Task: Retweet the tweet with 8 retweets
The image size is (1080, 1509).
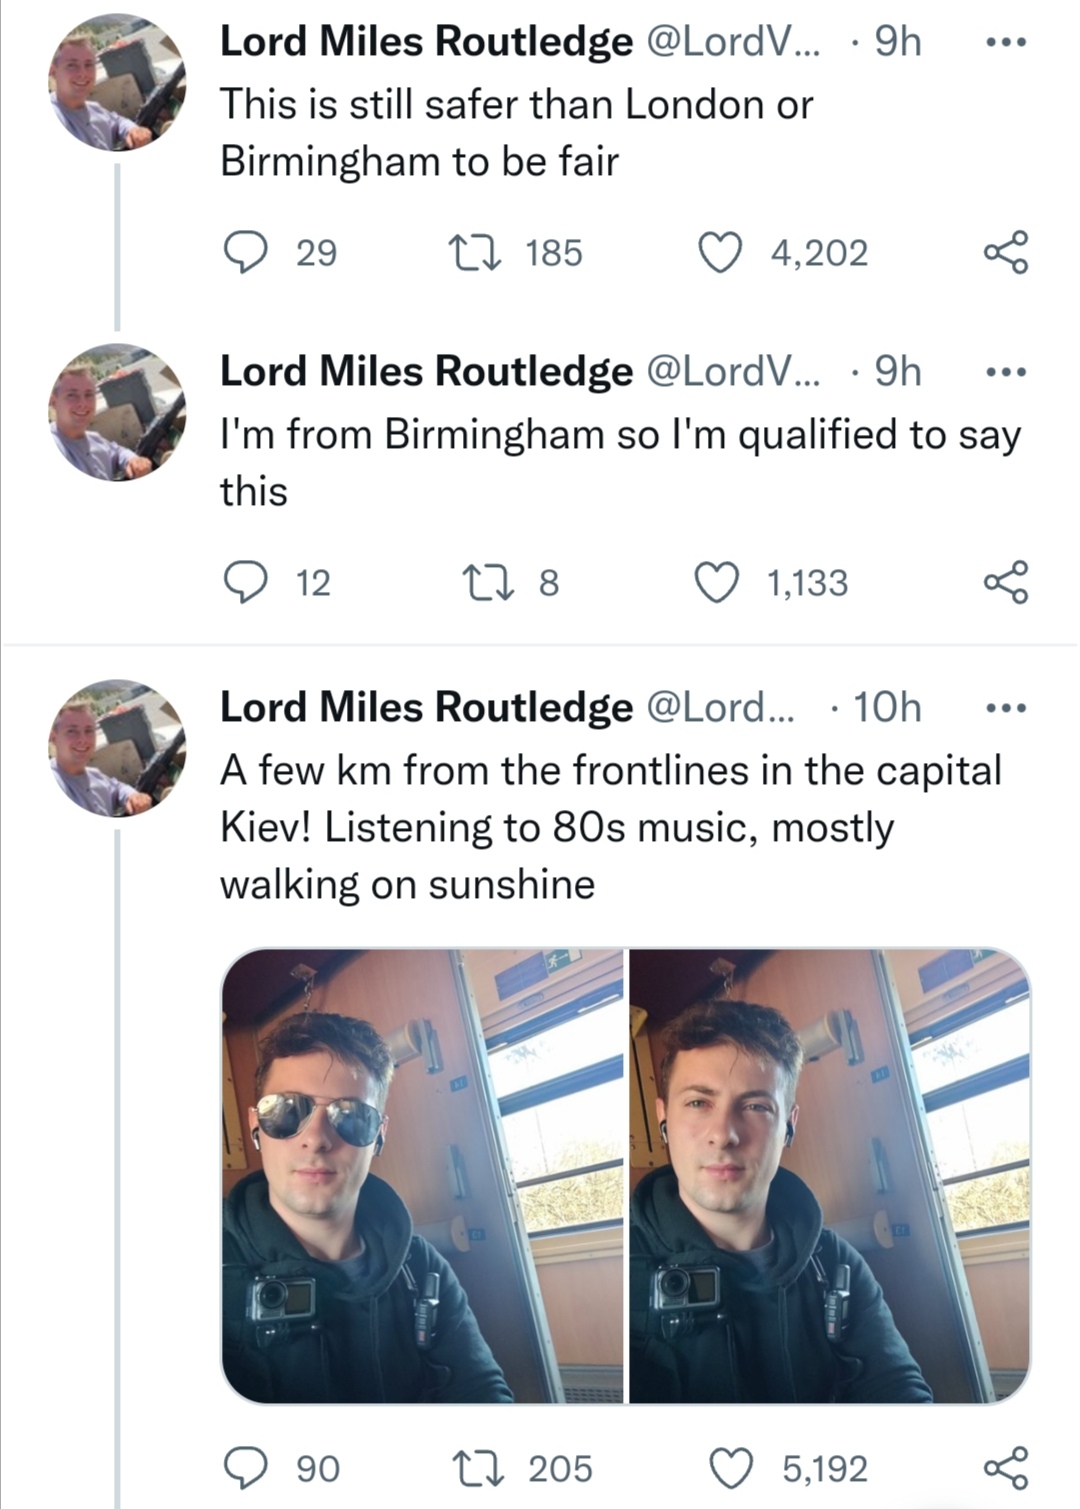Action: (x=487, y=582)
